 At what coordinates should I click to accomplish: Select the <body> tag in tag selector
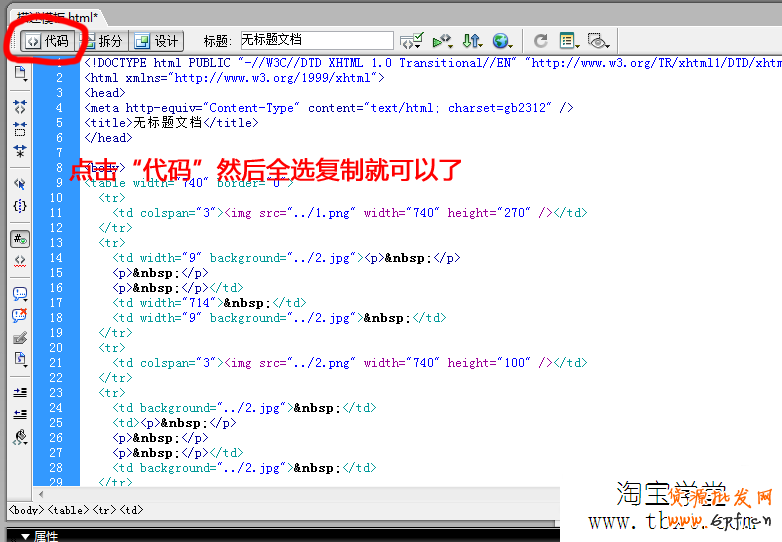click(x=26, y=510)
